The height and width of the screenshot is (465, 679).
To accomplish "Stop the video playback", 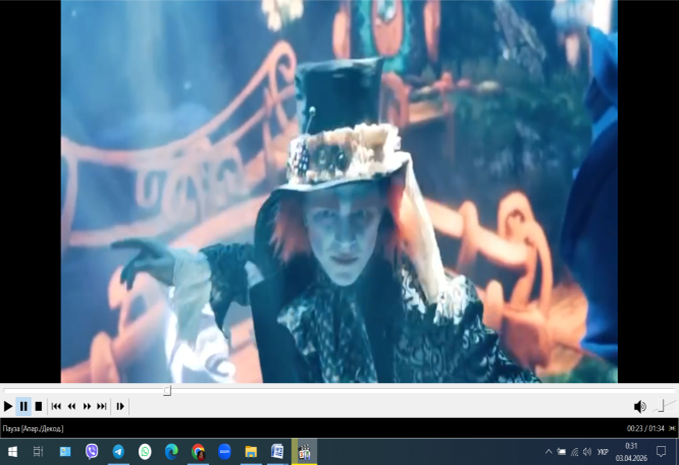I will [x=38, y=406].
